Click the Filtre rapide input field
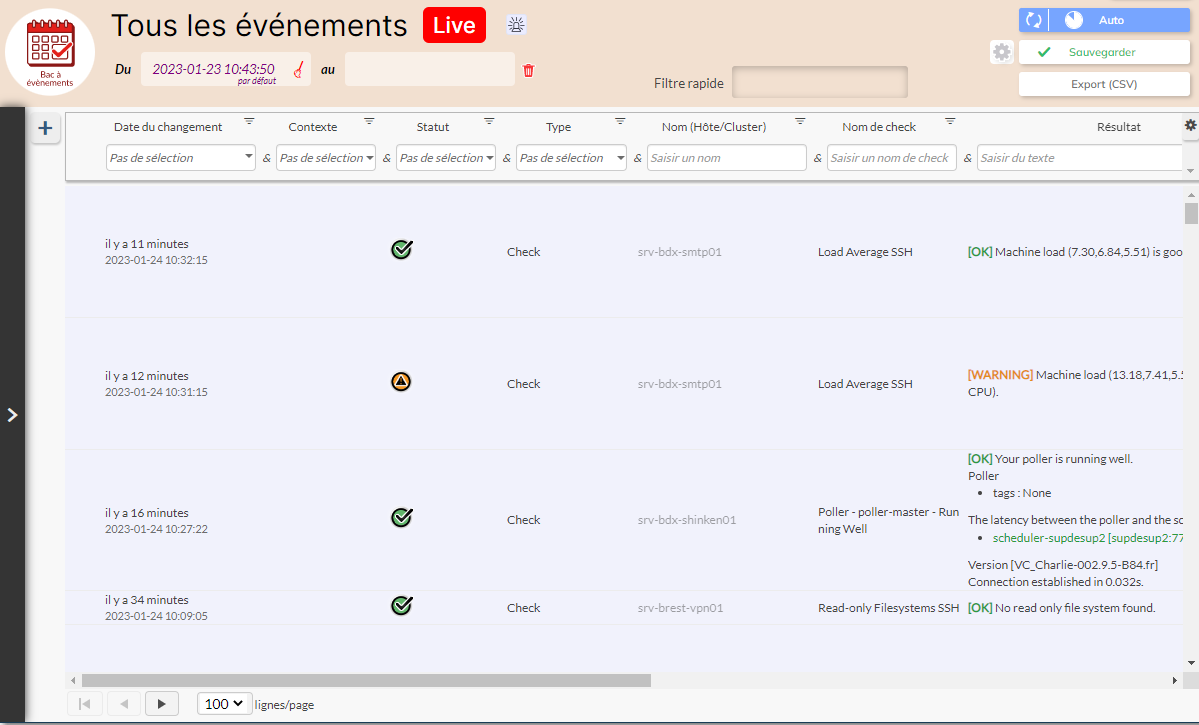This screenshot has width=1199, height=725. coord(819,83)
